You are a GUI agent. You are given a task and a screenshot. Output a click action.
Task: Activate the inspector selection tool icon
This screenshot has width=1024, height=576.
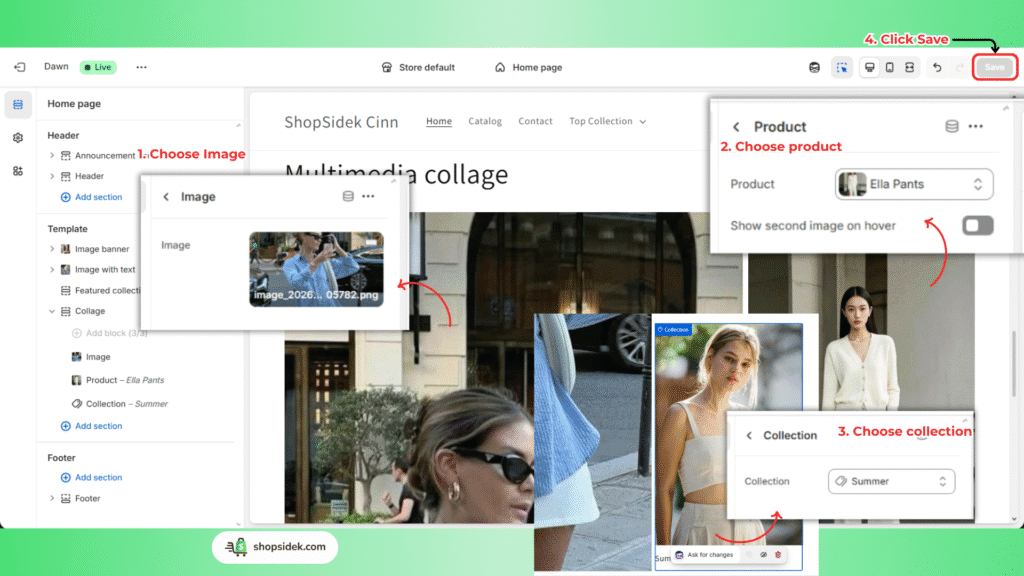point(842,67)
